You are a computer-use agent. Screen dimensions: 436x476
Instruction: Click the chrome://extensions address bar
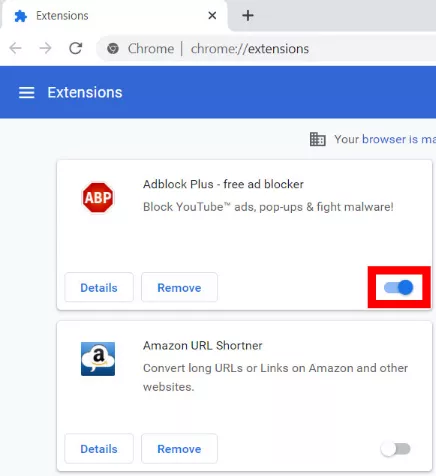pos(267,49)
